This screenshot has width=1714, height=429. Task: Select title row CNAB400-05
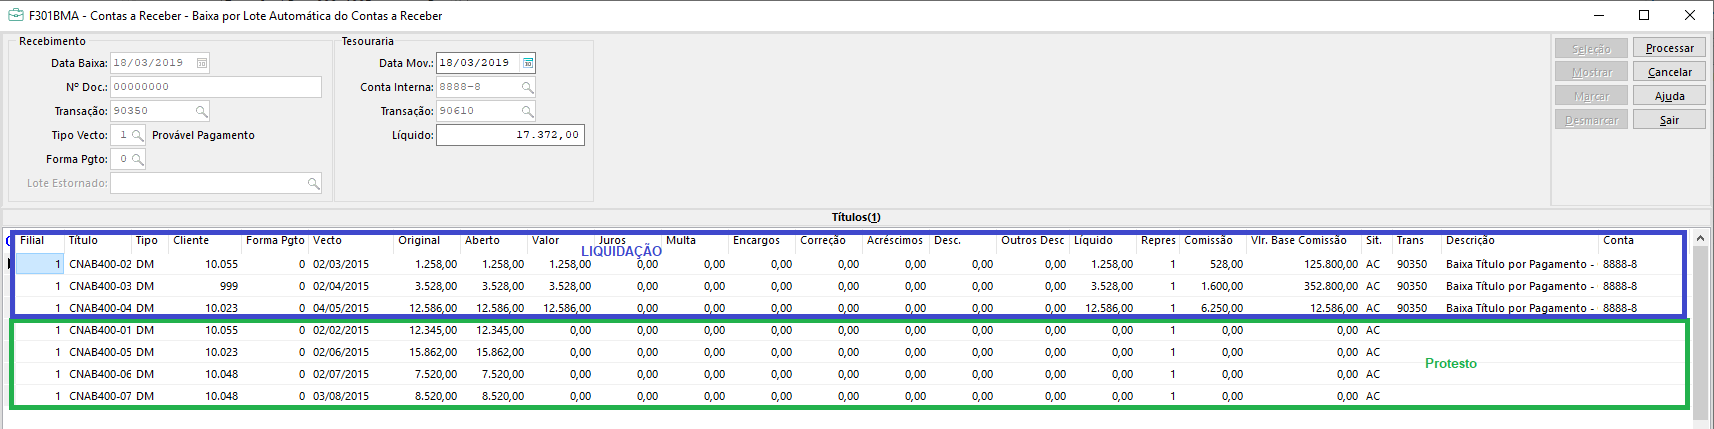pyautogui.click(x=850, y=352)
